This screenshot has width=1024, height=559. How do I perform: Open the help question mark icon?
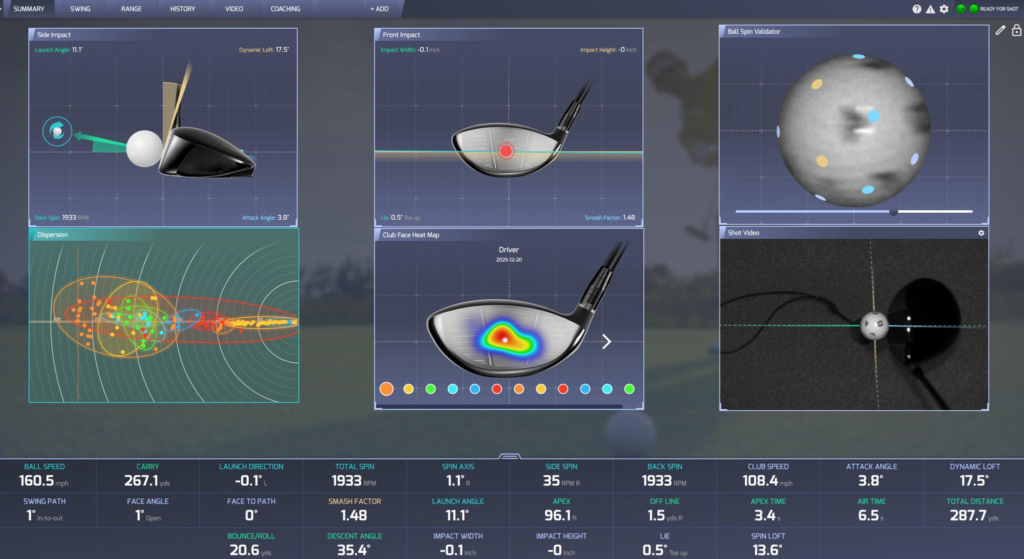[917, 9]
